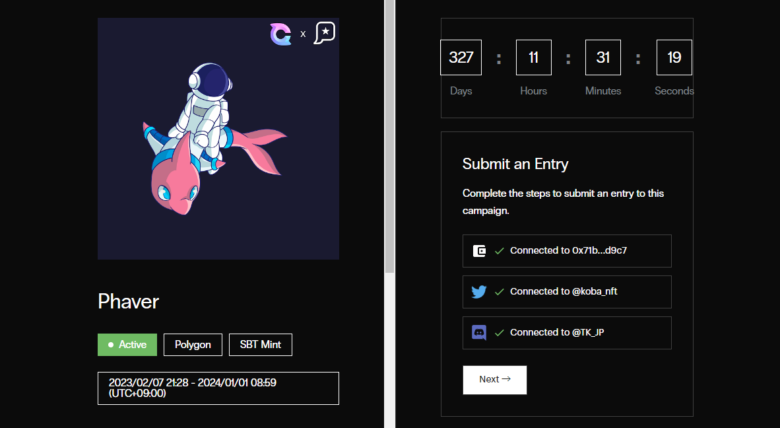Click the Connected to @TK_JP row
Image resolution: width=780 pixels, height=428 pixels.
click(567, 332)
